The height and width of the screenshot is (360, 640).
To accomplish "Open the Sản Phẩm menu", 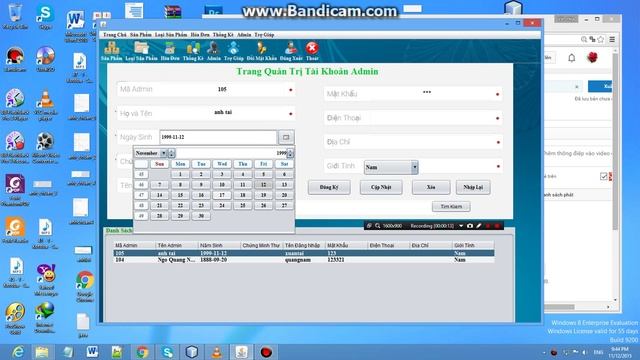I will (x=141, y=35).
